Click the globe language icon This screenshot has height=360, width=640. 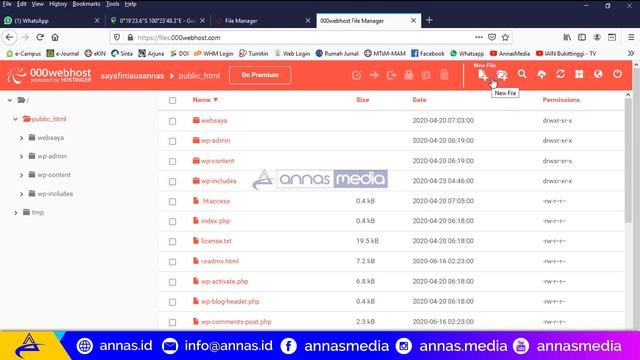598,74
